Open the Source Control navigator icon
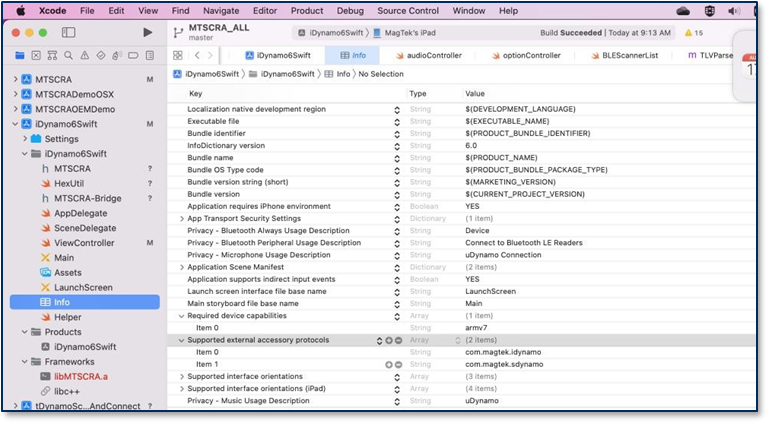This screenshot has height=423, width=768. tap(36, 55)
